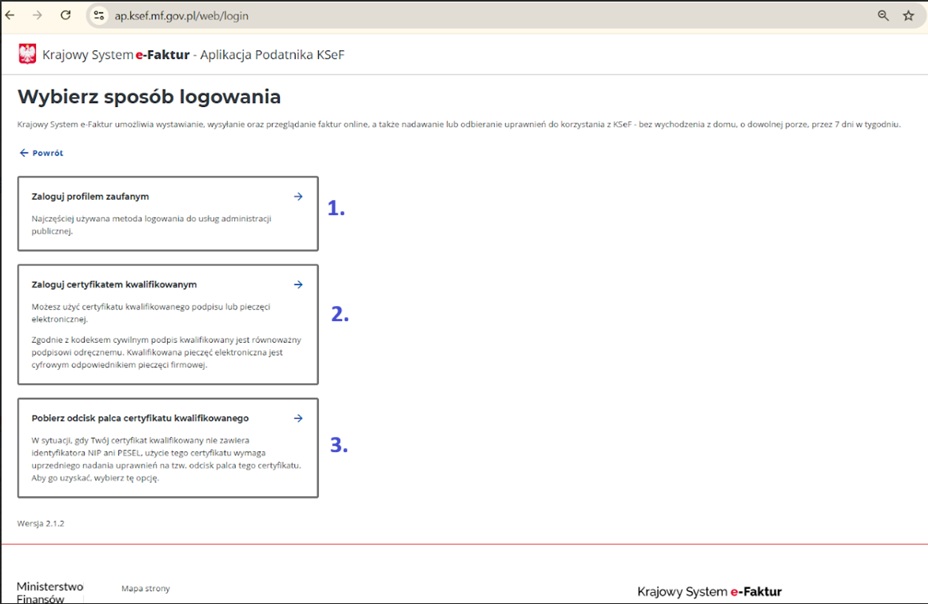Click arrow on 'Zaloguj profilem zaufanym' card

(298, 197)
